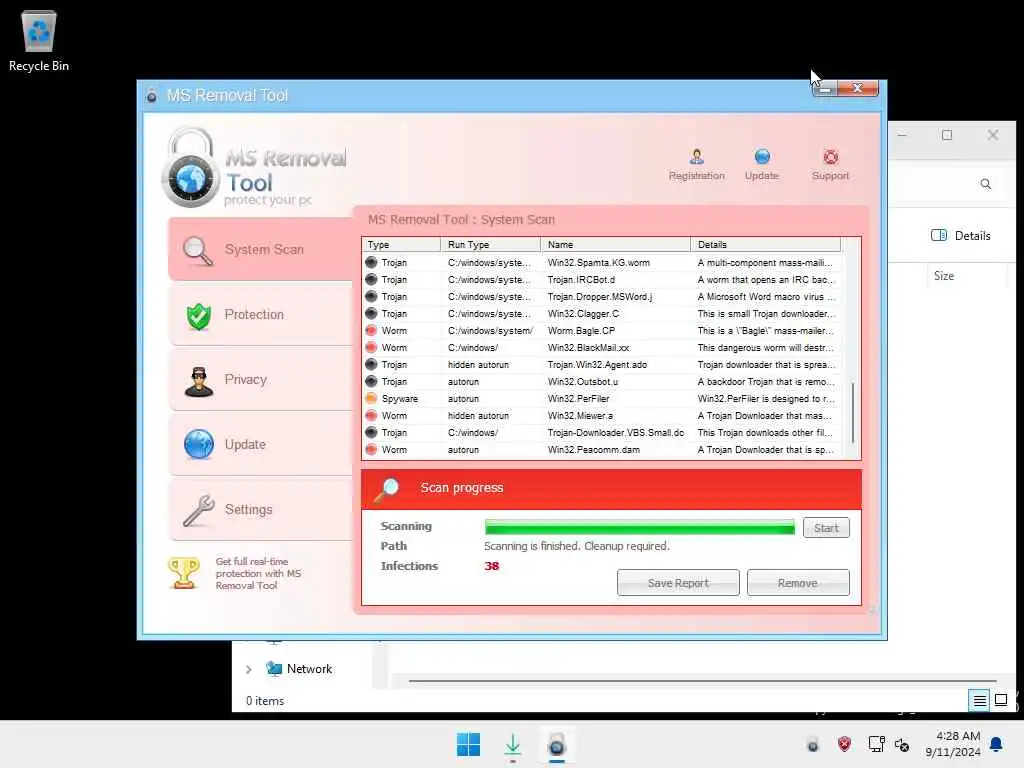The image size is (1024, 768).
Task: Open the notification bell in taskbar
Action: pos(997,744)
